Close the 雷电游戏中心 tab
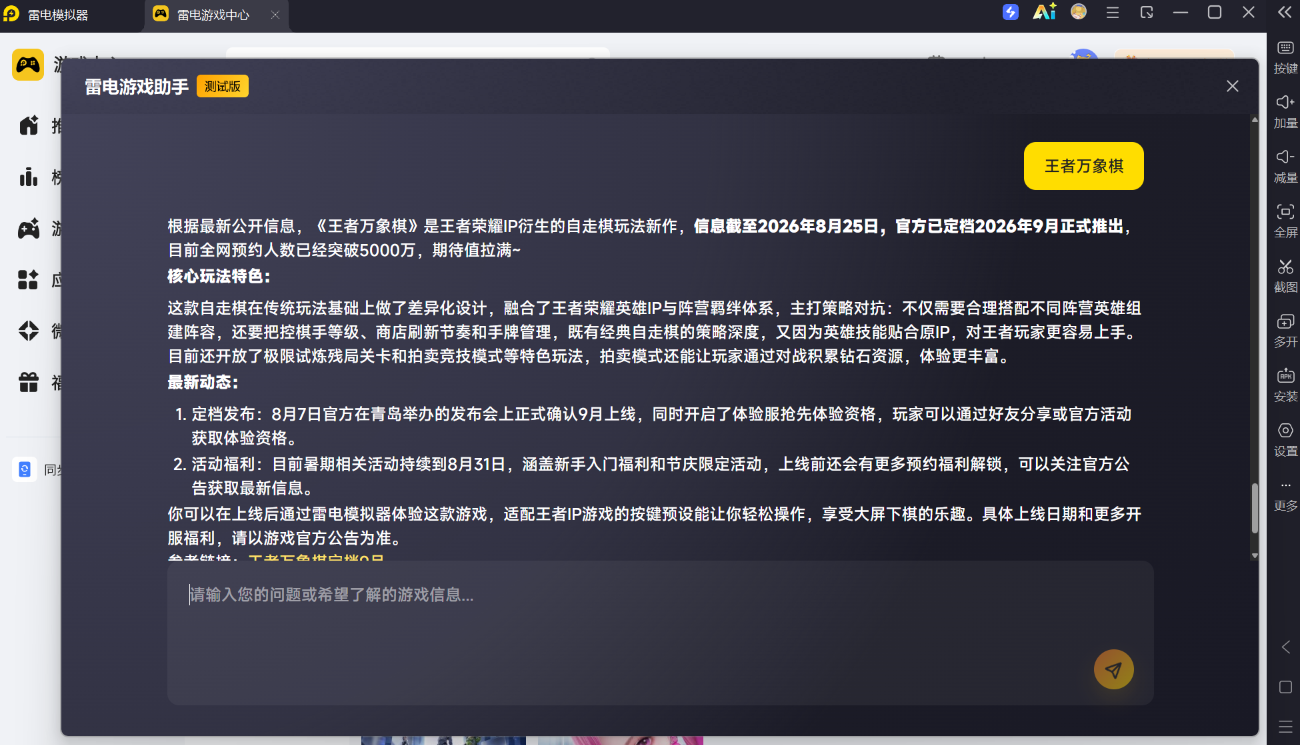Screen dimensions: 1300x745 pyautogui.click(x=275, y=15)
